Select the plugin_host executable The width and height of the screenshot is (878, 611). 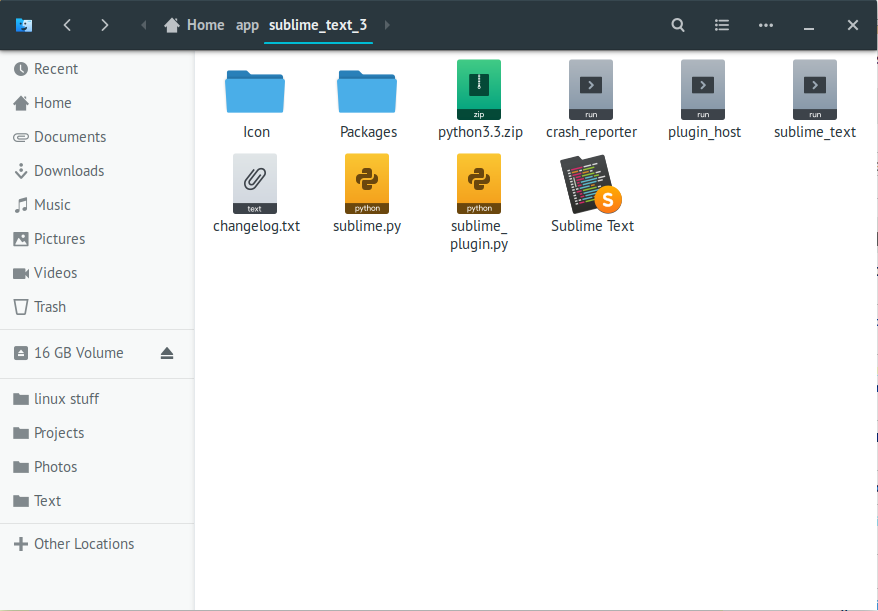703,89
